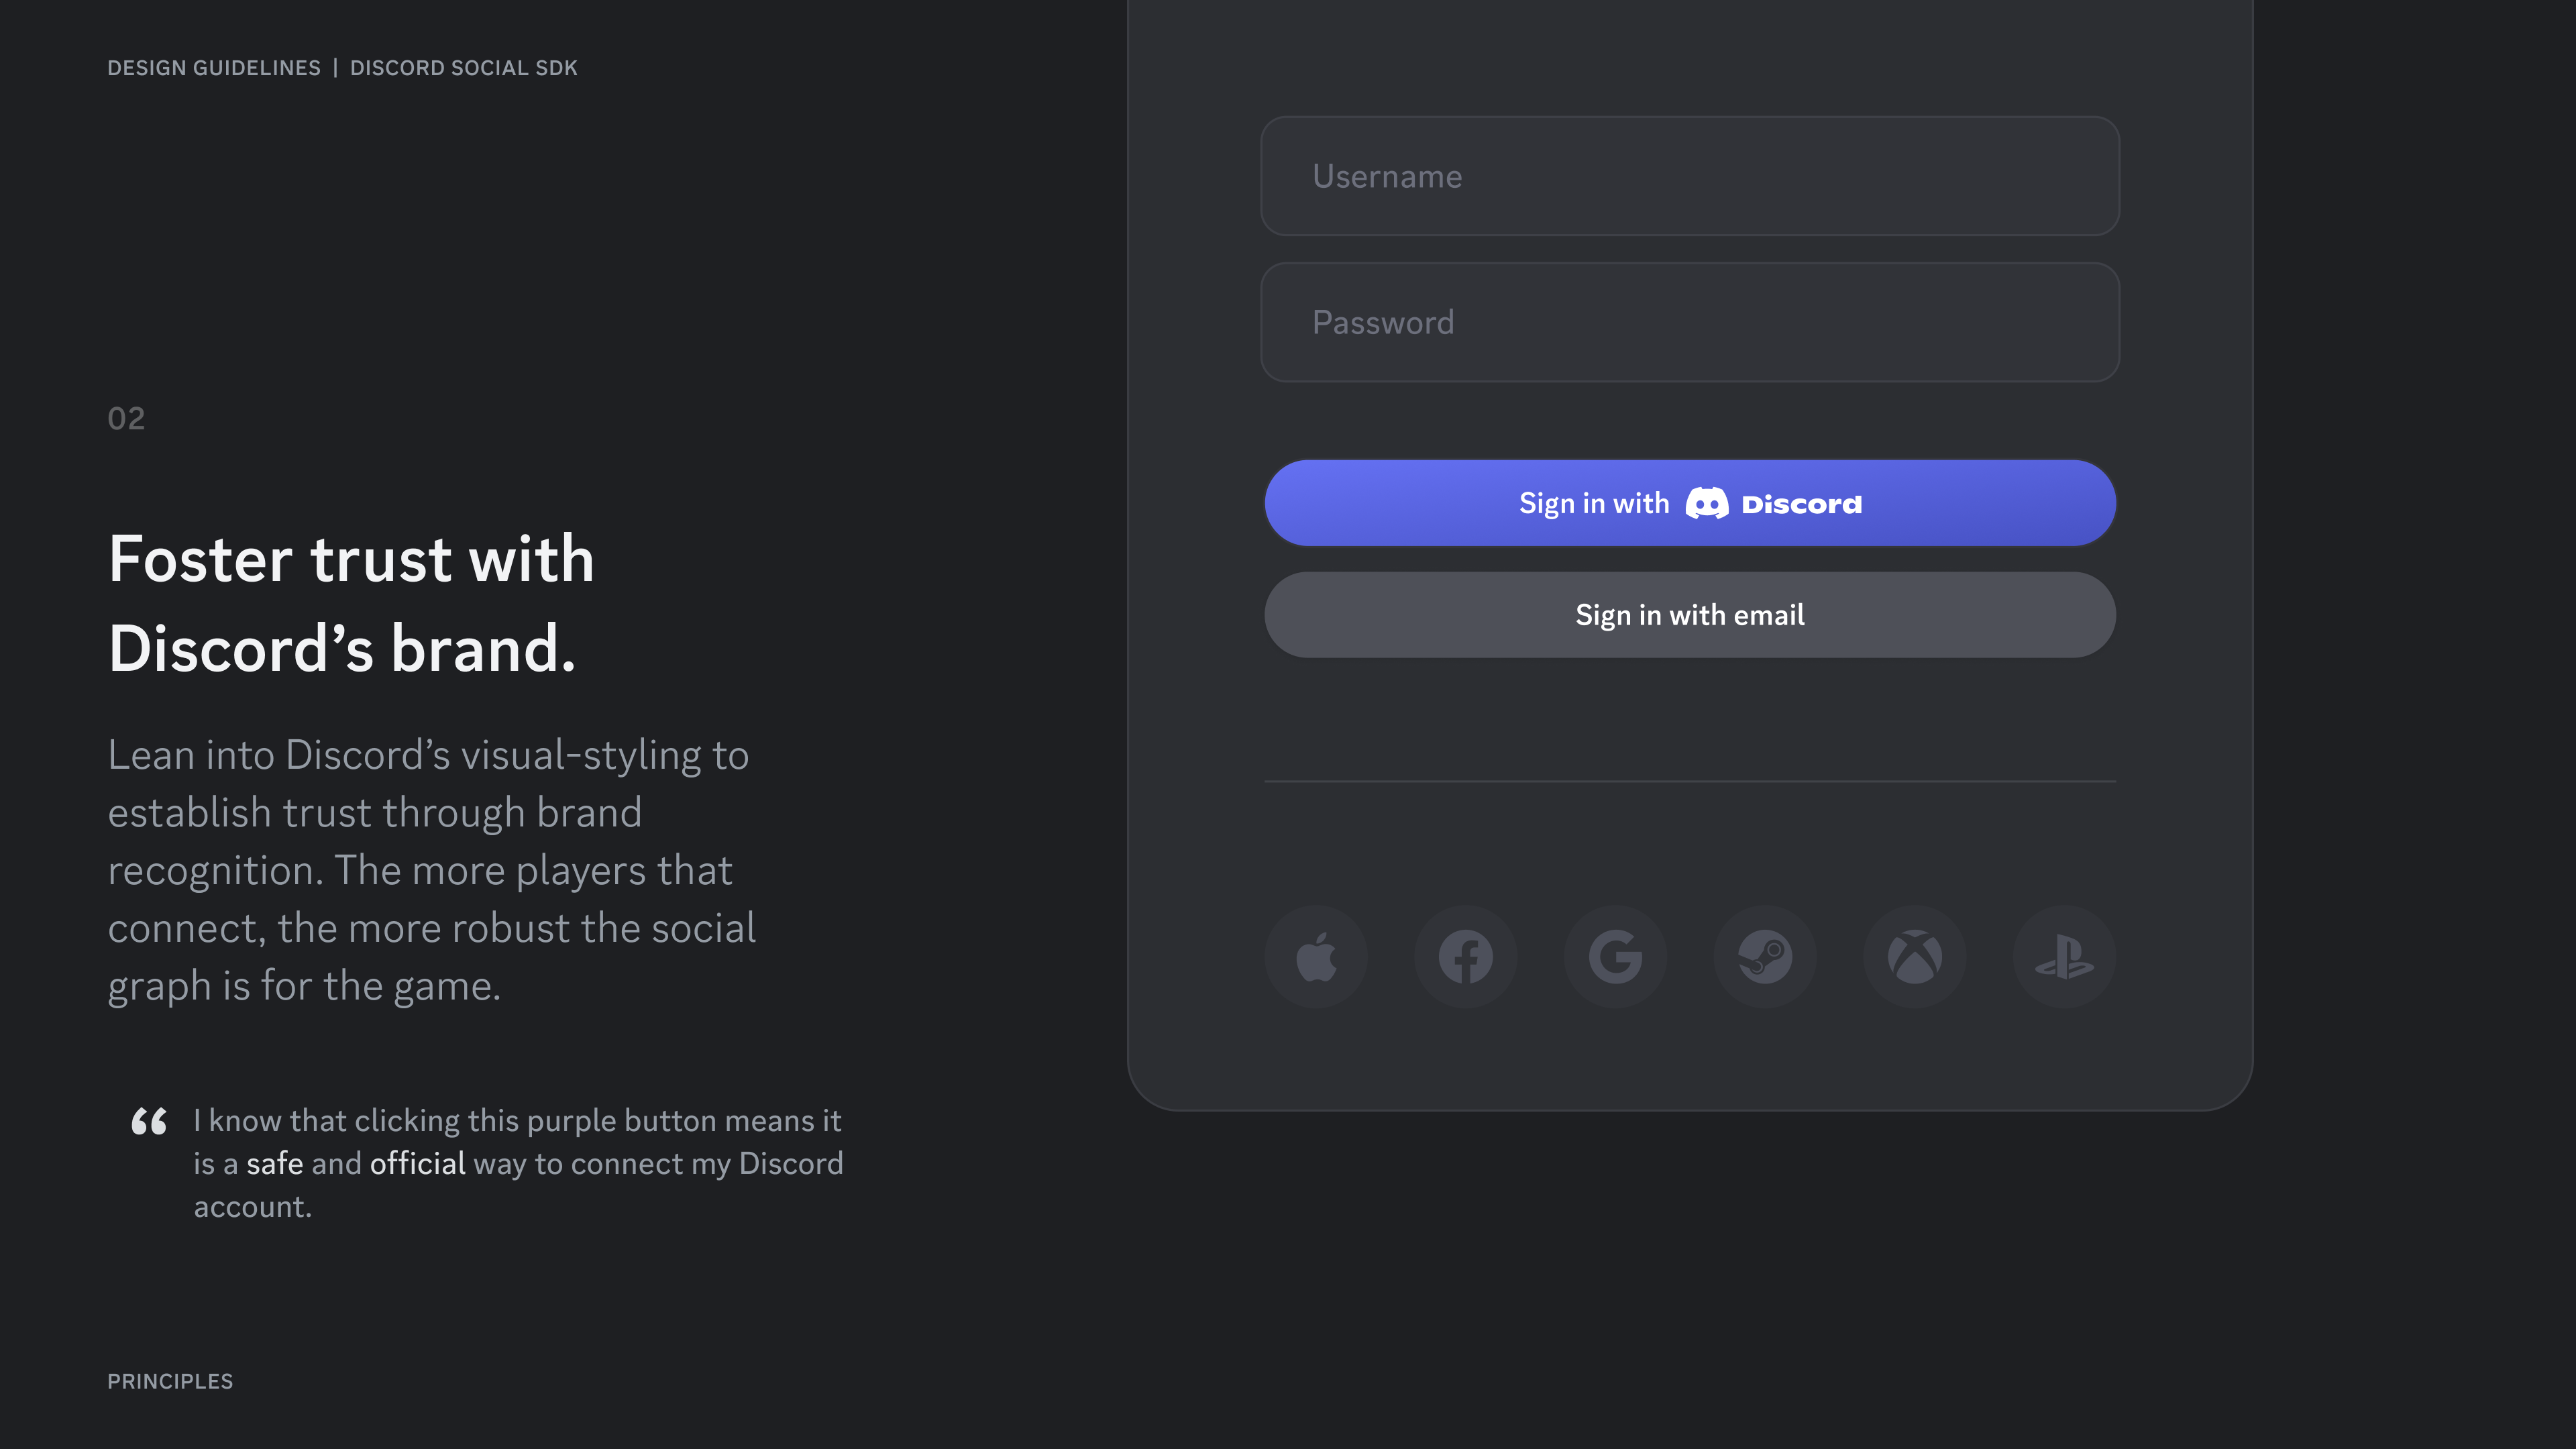This screenshot has width=2576, height=1449.
Task: Click the testimonial quote text
Action: [x=518, y=1163]
